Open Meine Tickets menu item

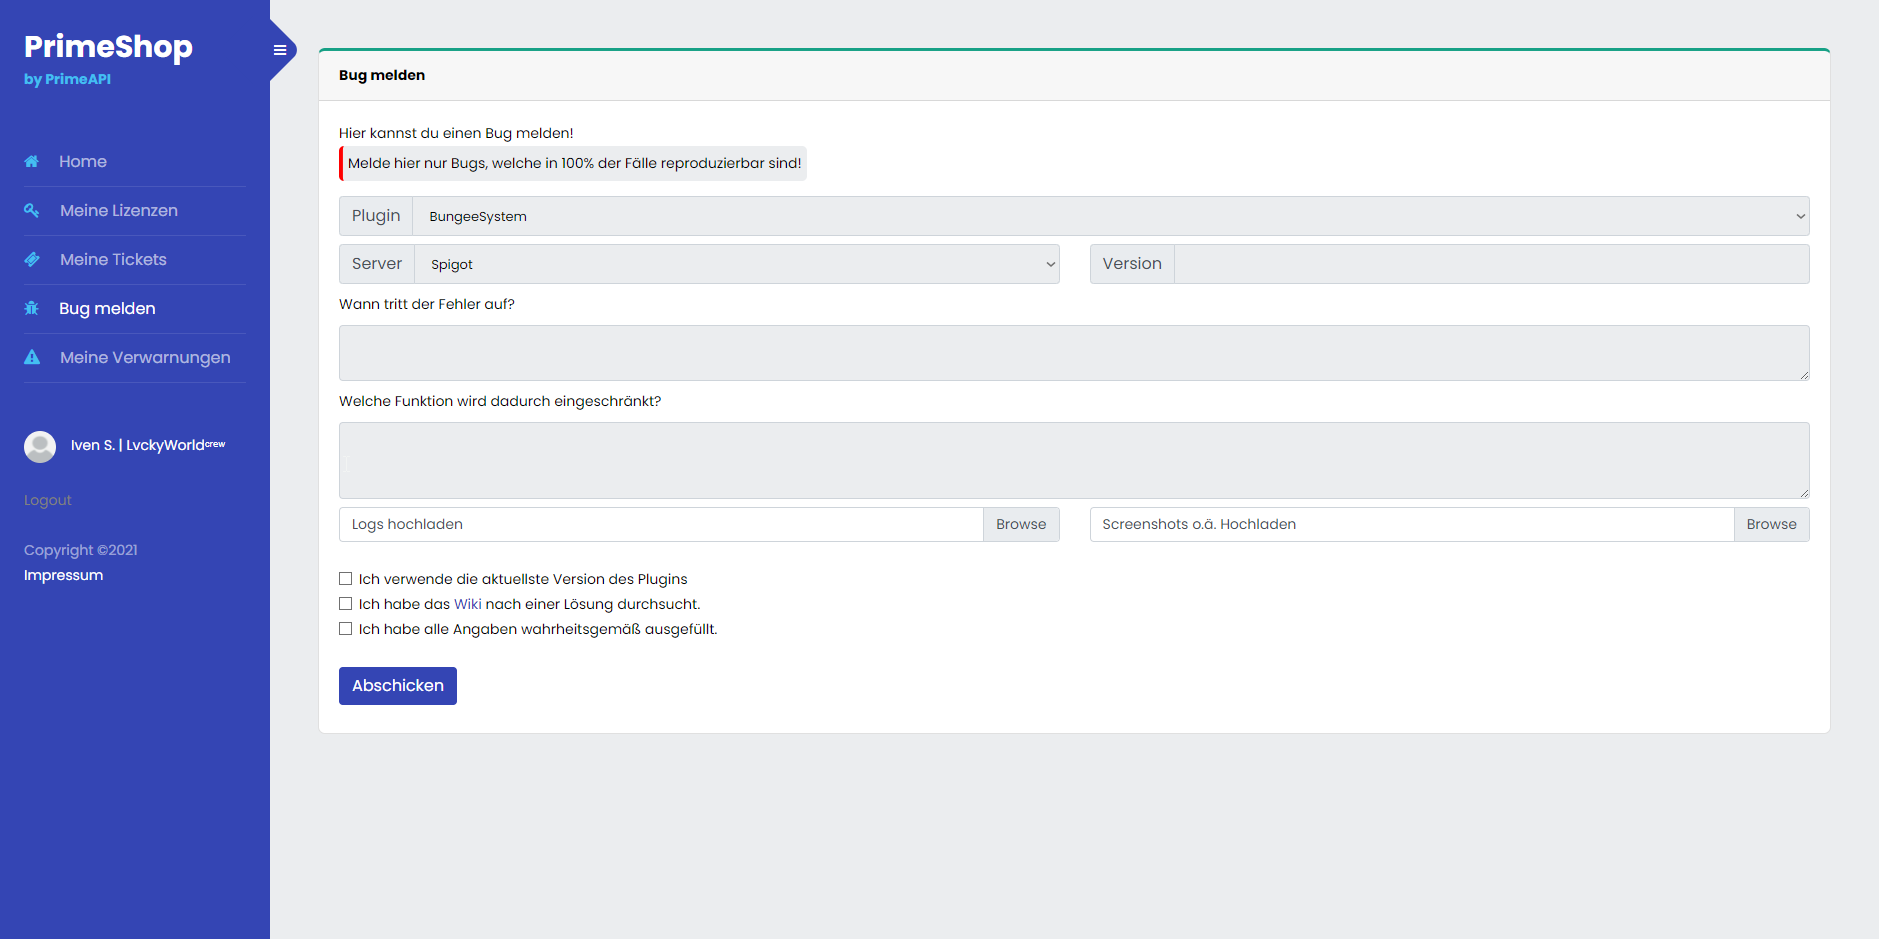(x=113, y=260)
